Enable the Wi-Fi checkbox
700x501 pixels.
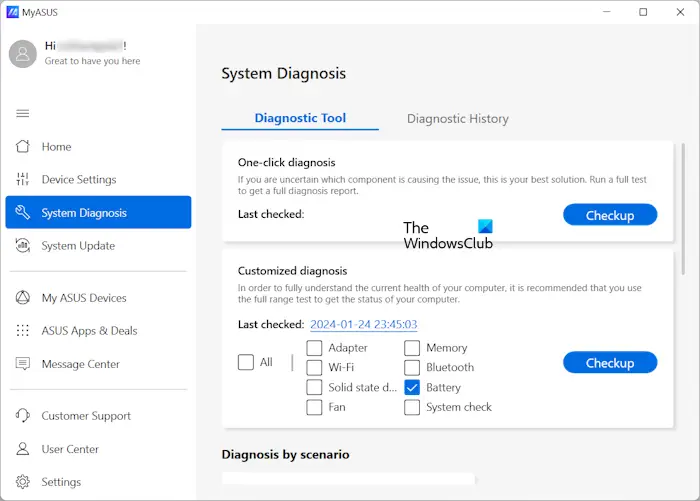click(x=314, y=367)
